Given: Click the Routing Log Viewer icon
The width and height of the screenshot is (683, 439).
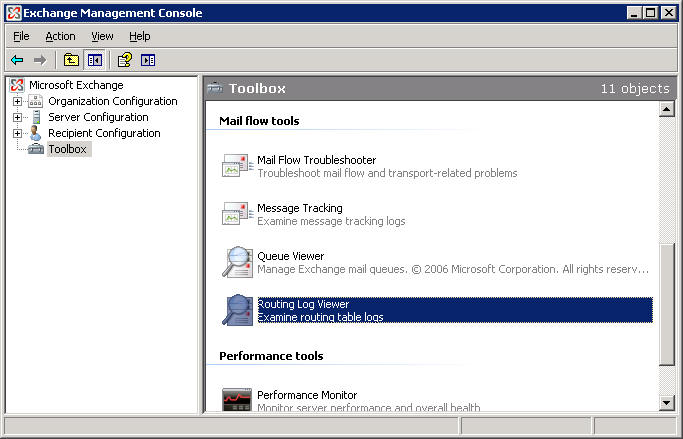Looking at the screenshot, I should [237, 310].
